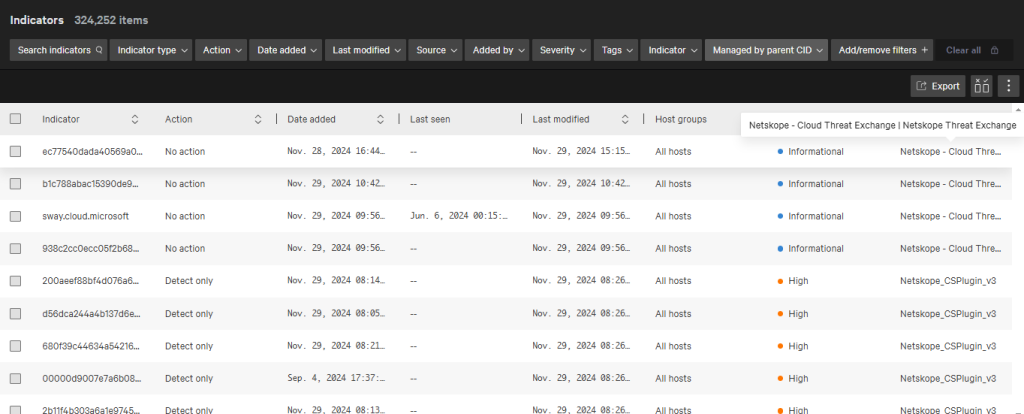Select checkbox for row 680f39c44634a54216
The height and width of the screenshot is (414, 1024).
pos(15,345)
